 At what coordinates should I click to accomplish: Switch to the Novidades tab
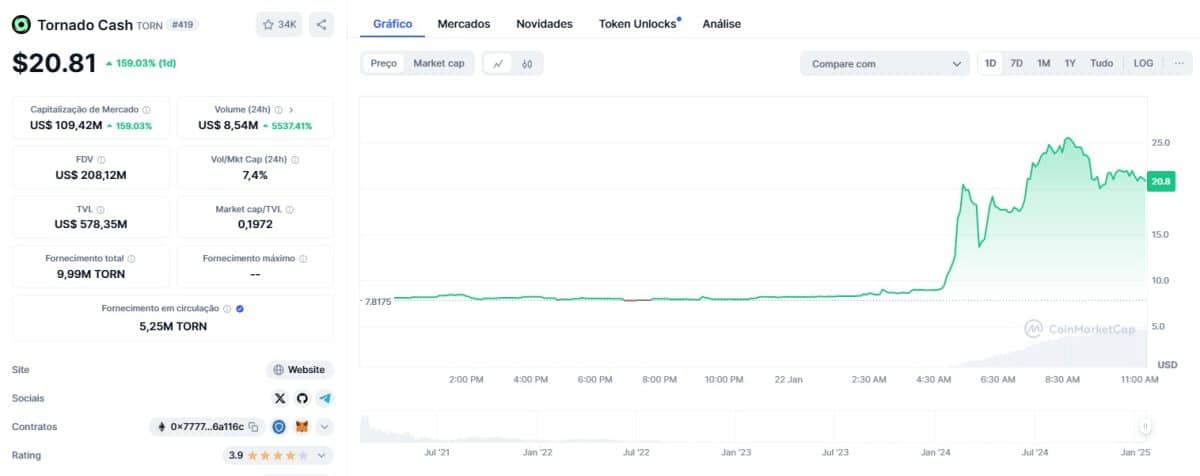544,23
